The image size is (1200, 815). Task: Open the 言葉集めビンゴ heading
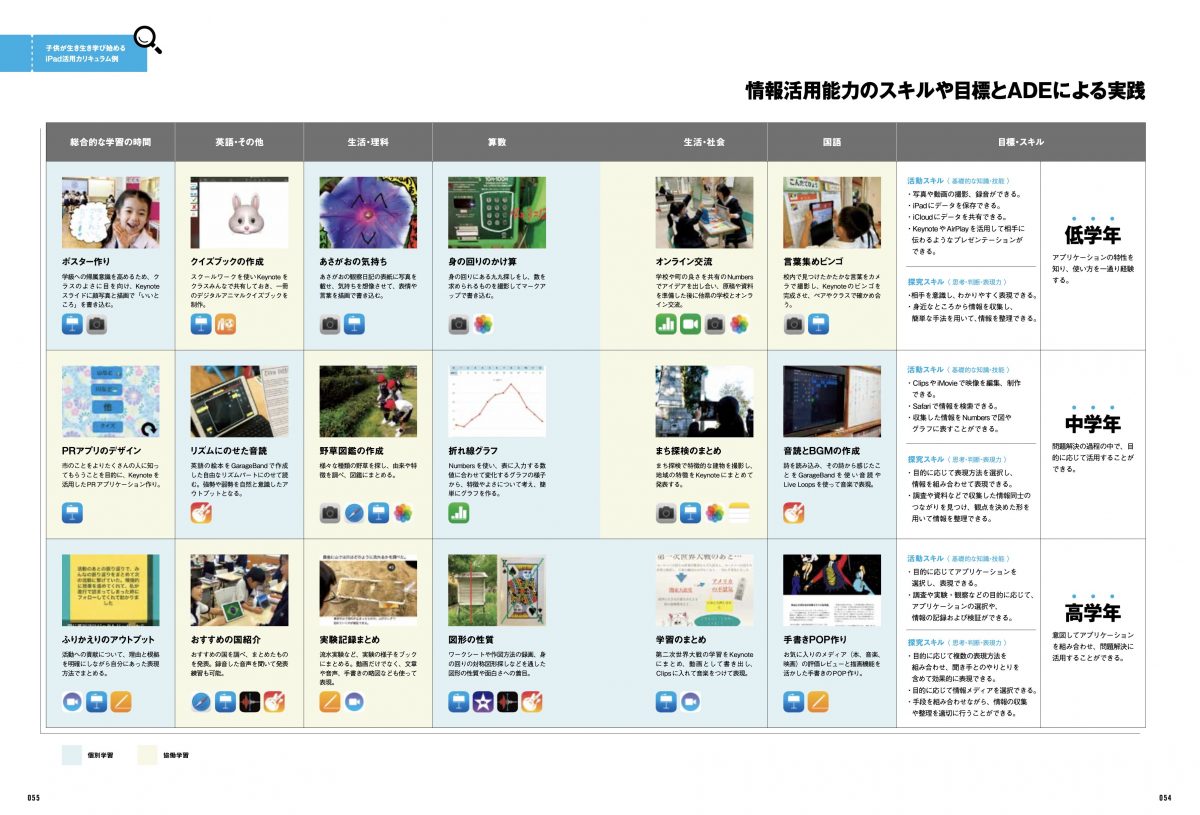pos(817,261)
